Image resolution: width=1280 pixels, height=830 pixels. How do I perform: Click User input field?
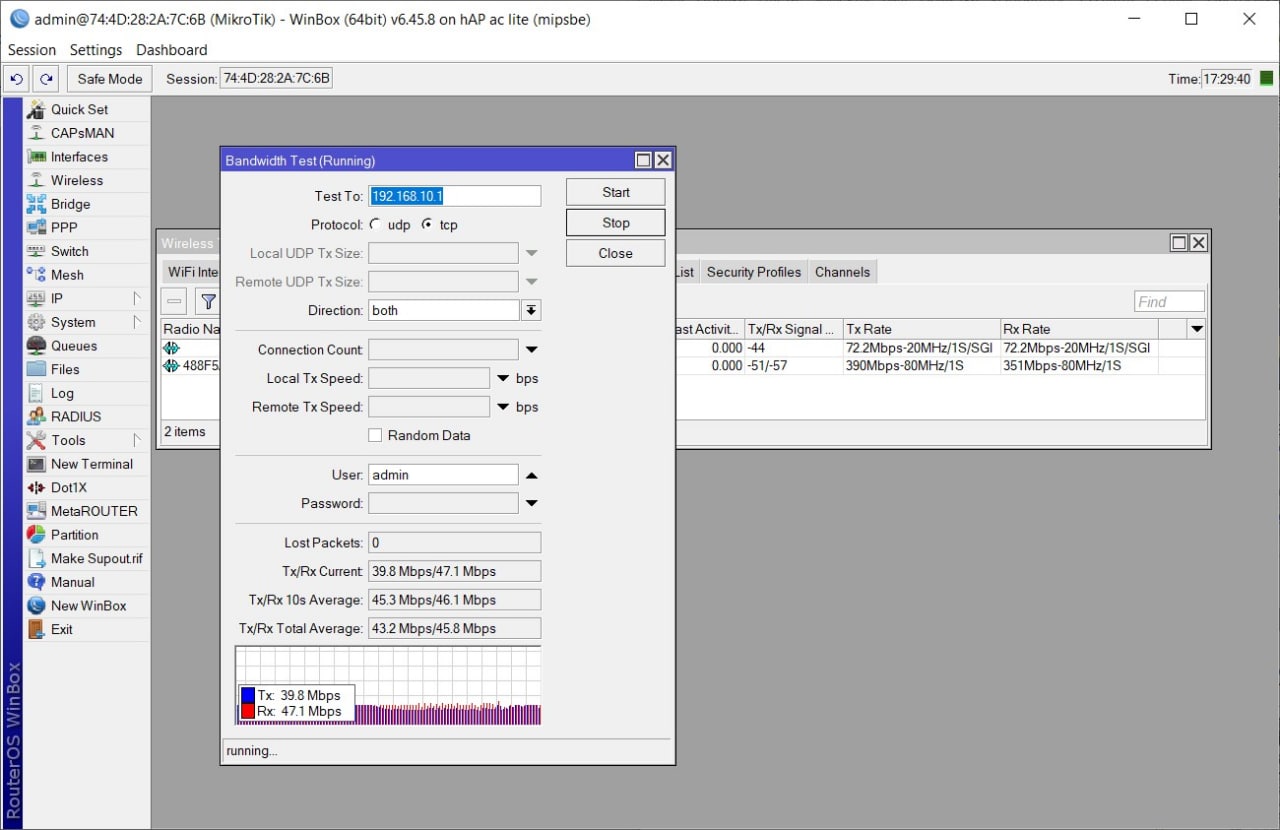pyautogui.click(x=443, y=475)
